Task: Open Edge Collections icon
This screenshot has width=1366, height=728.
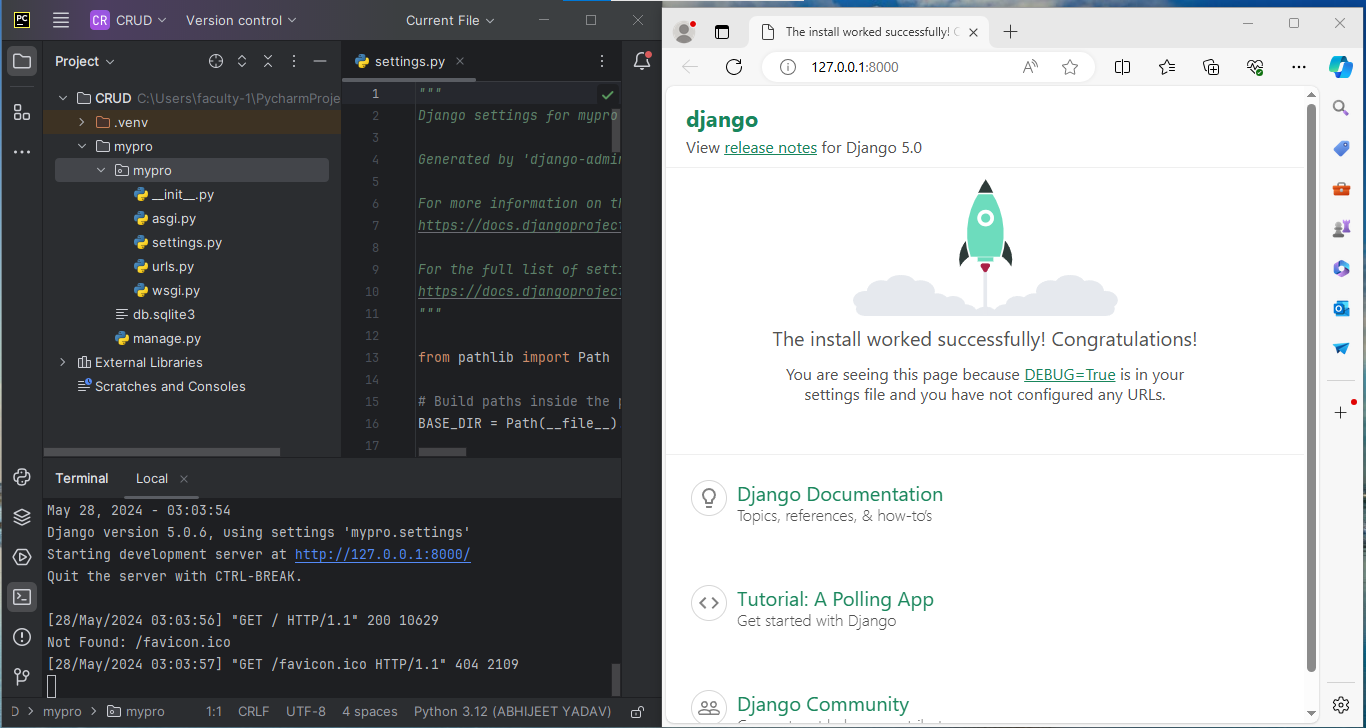Action: click(x=1211, y=67)
